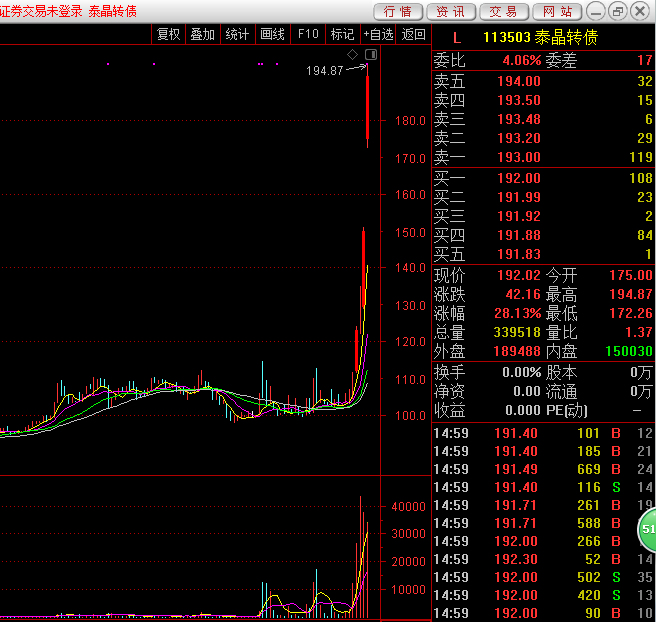Open the 资讯 news tab

click(x=451, y=12)
